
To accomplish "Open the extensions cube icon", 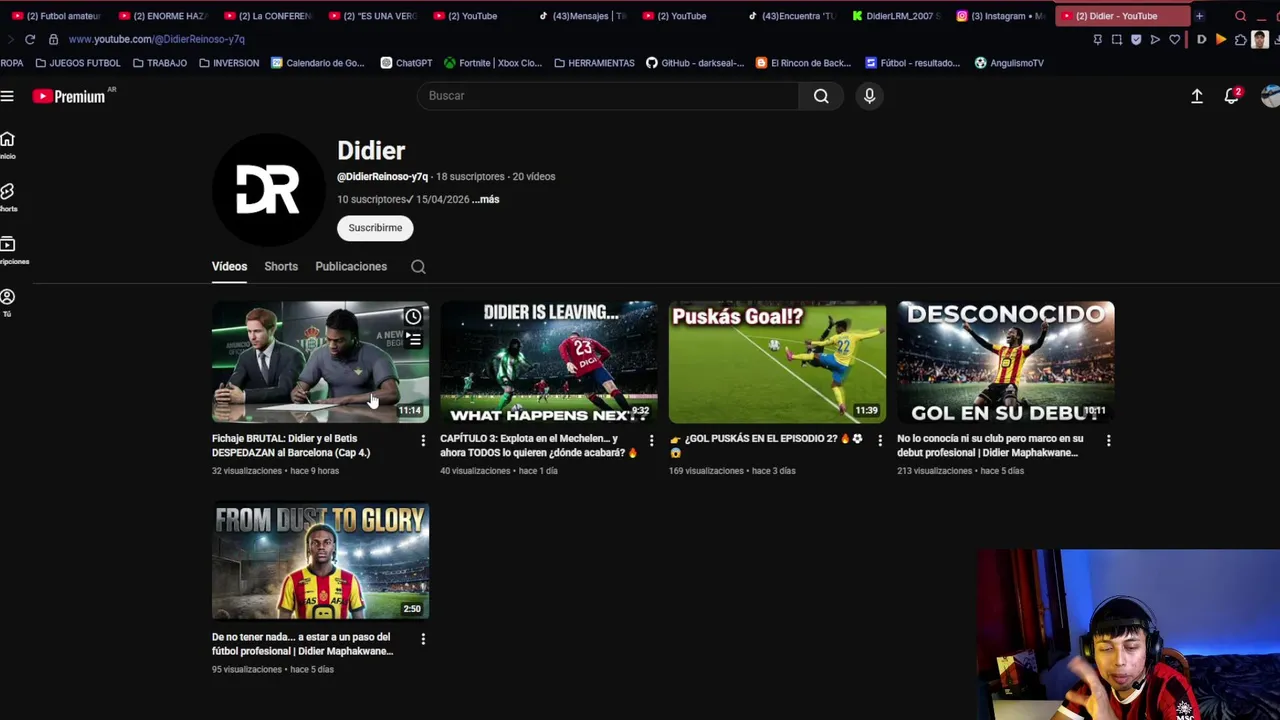I will coord(1240,40).
